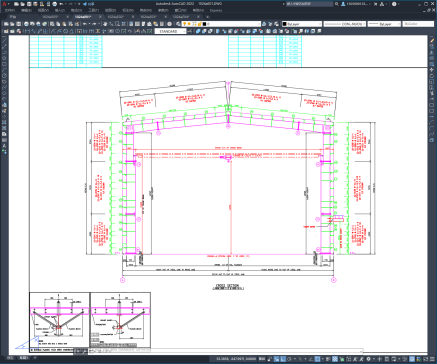Expand object snap settings arrow

(x=322, y=359)
